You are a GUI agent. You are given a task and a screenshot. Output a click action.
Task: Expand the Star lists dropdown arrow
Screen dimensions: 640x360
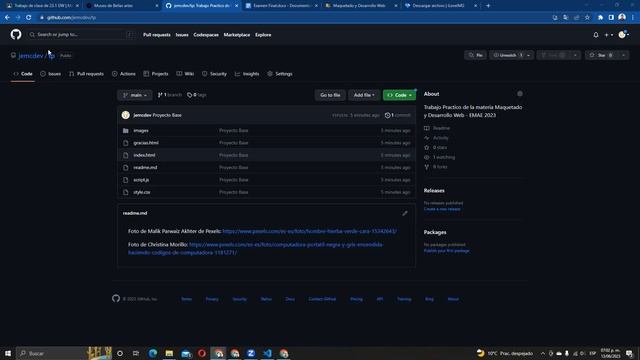point(624,55)
